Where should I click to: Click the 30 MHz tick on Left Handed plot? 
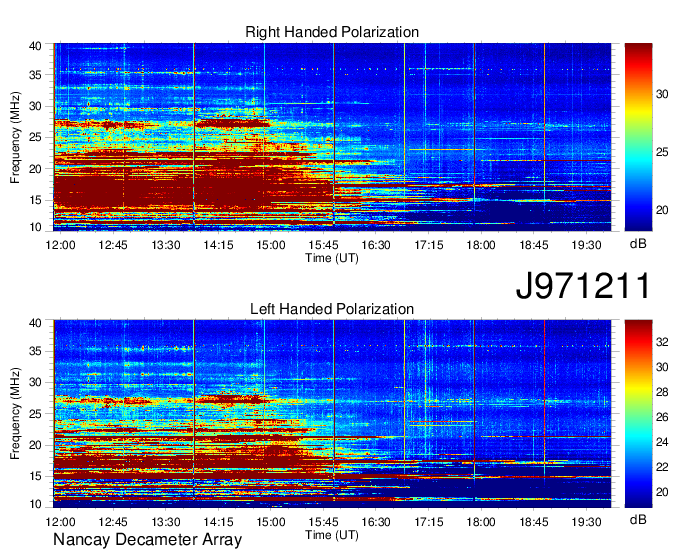tap(35, 382)
